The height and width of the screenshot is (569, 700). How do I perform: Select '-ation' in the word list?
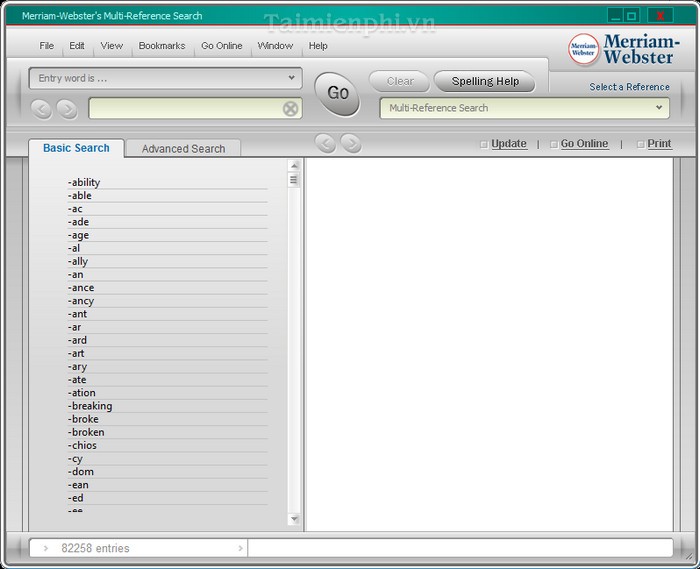coord(82,393)
